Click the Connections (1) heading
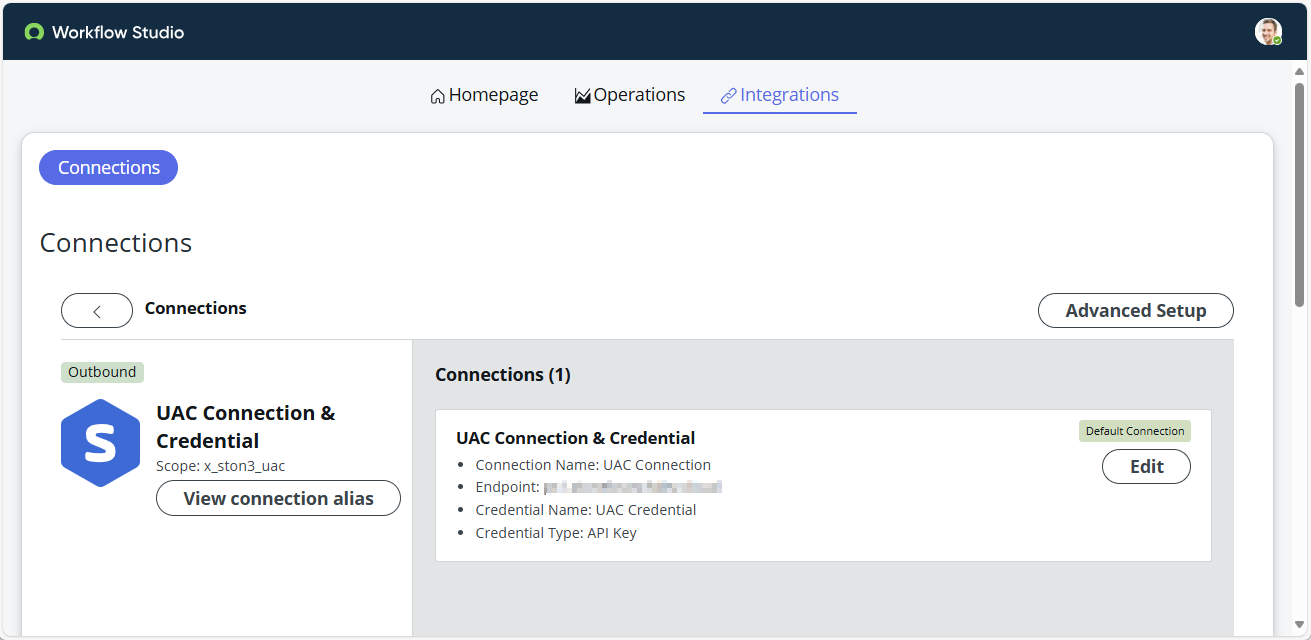1311x640 pixels. (503, 375)
